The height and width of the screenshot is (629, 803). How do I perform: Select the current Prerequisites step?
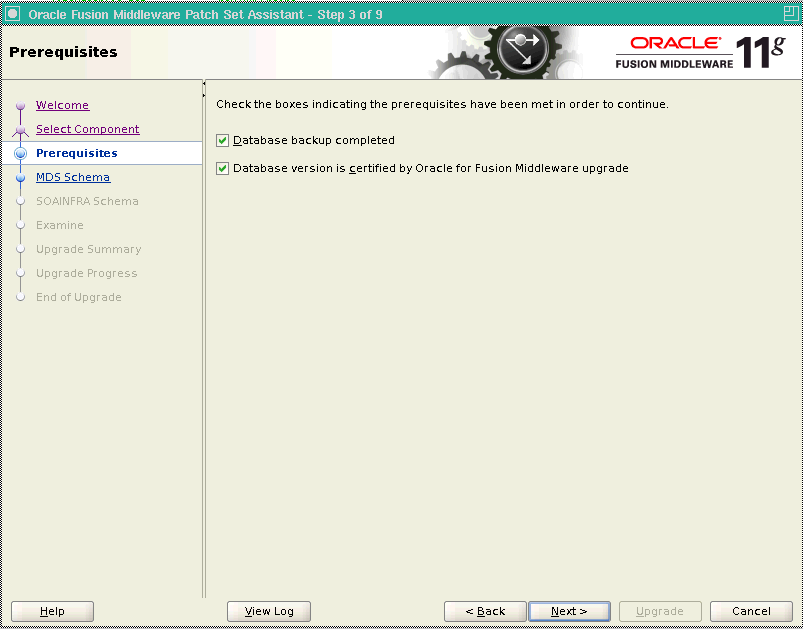point(77,153)
